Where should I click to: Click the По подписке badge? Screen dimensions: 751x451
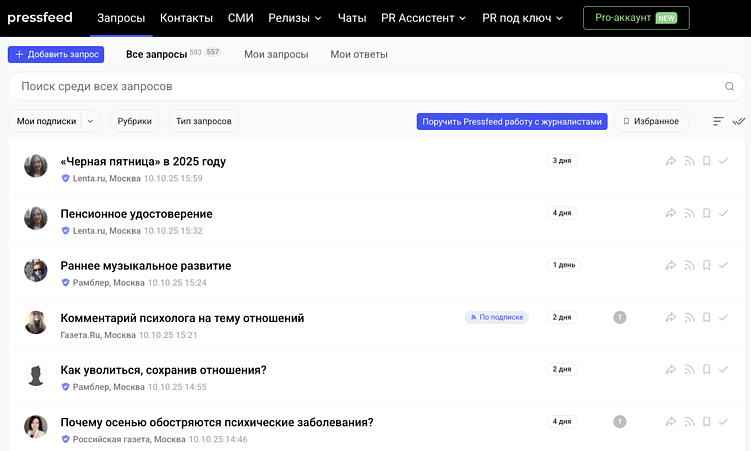497,317
